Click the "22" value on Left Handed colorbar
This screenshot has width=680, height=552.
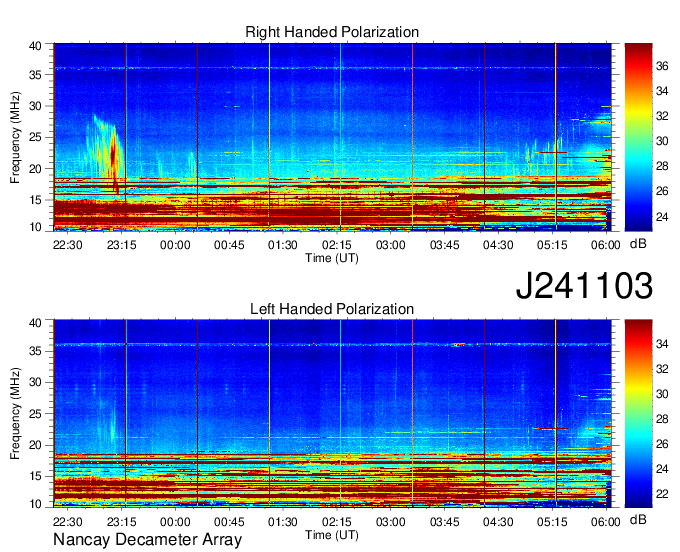tap(662, 494)
